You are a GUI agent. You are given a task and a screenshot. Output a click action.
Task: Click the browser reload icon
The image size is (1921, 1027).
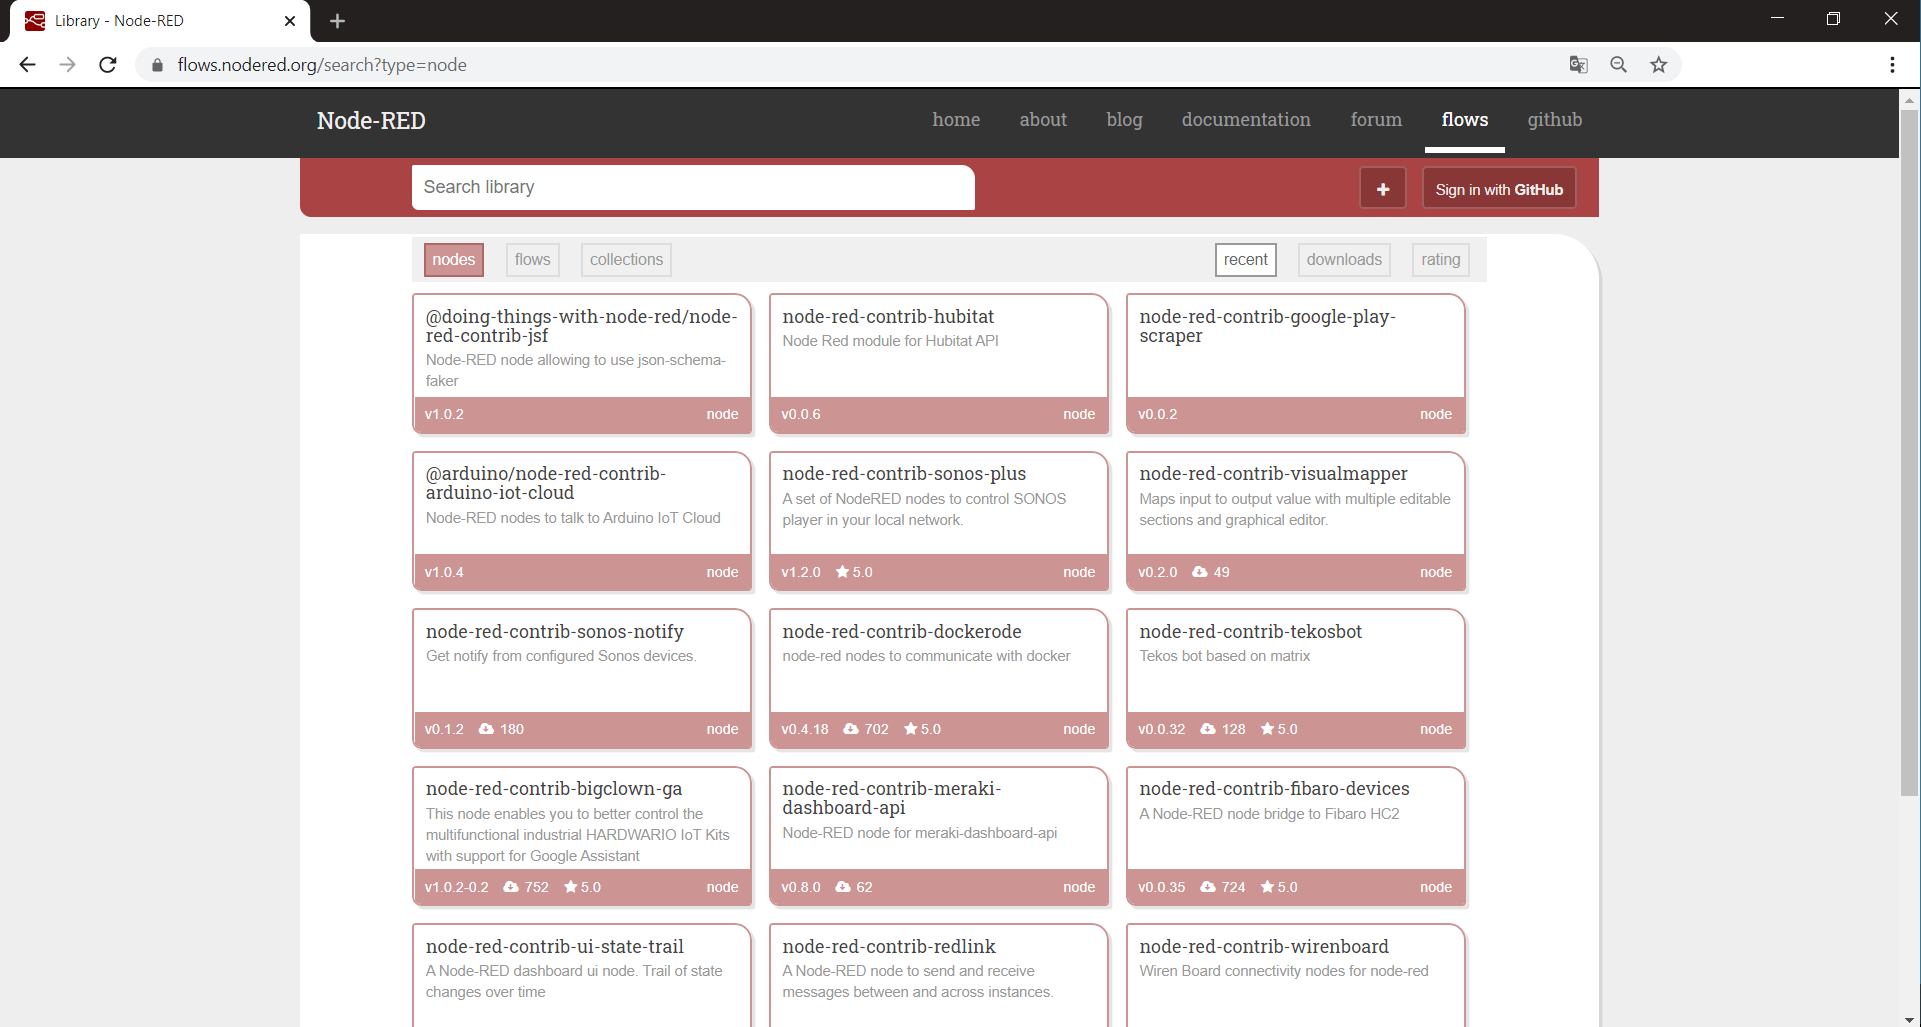[x=108, y=65]
